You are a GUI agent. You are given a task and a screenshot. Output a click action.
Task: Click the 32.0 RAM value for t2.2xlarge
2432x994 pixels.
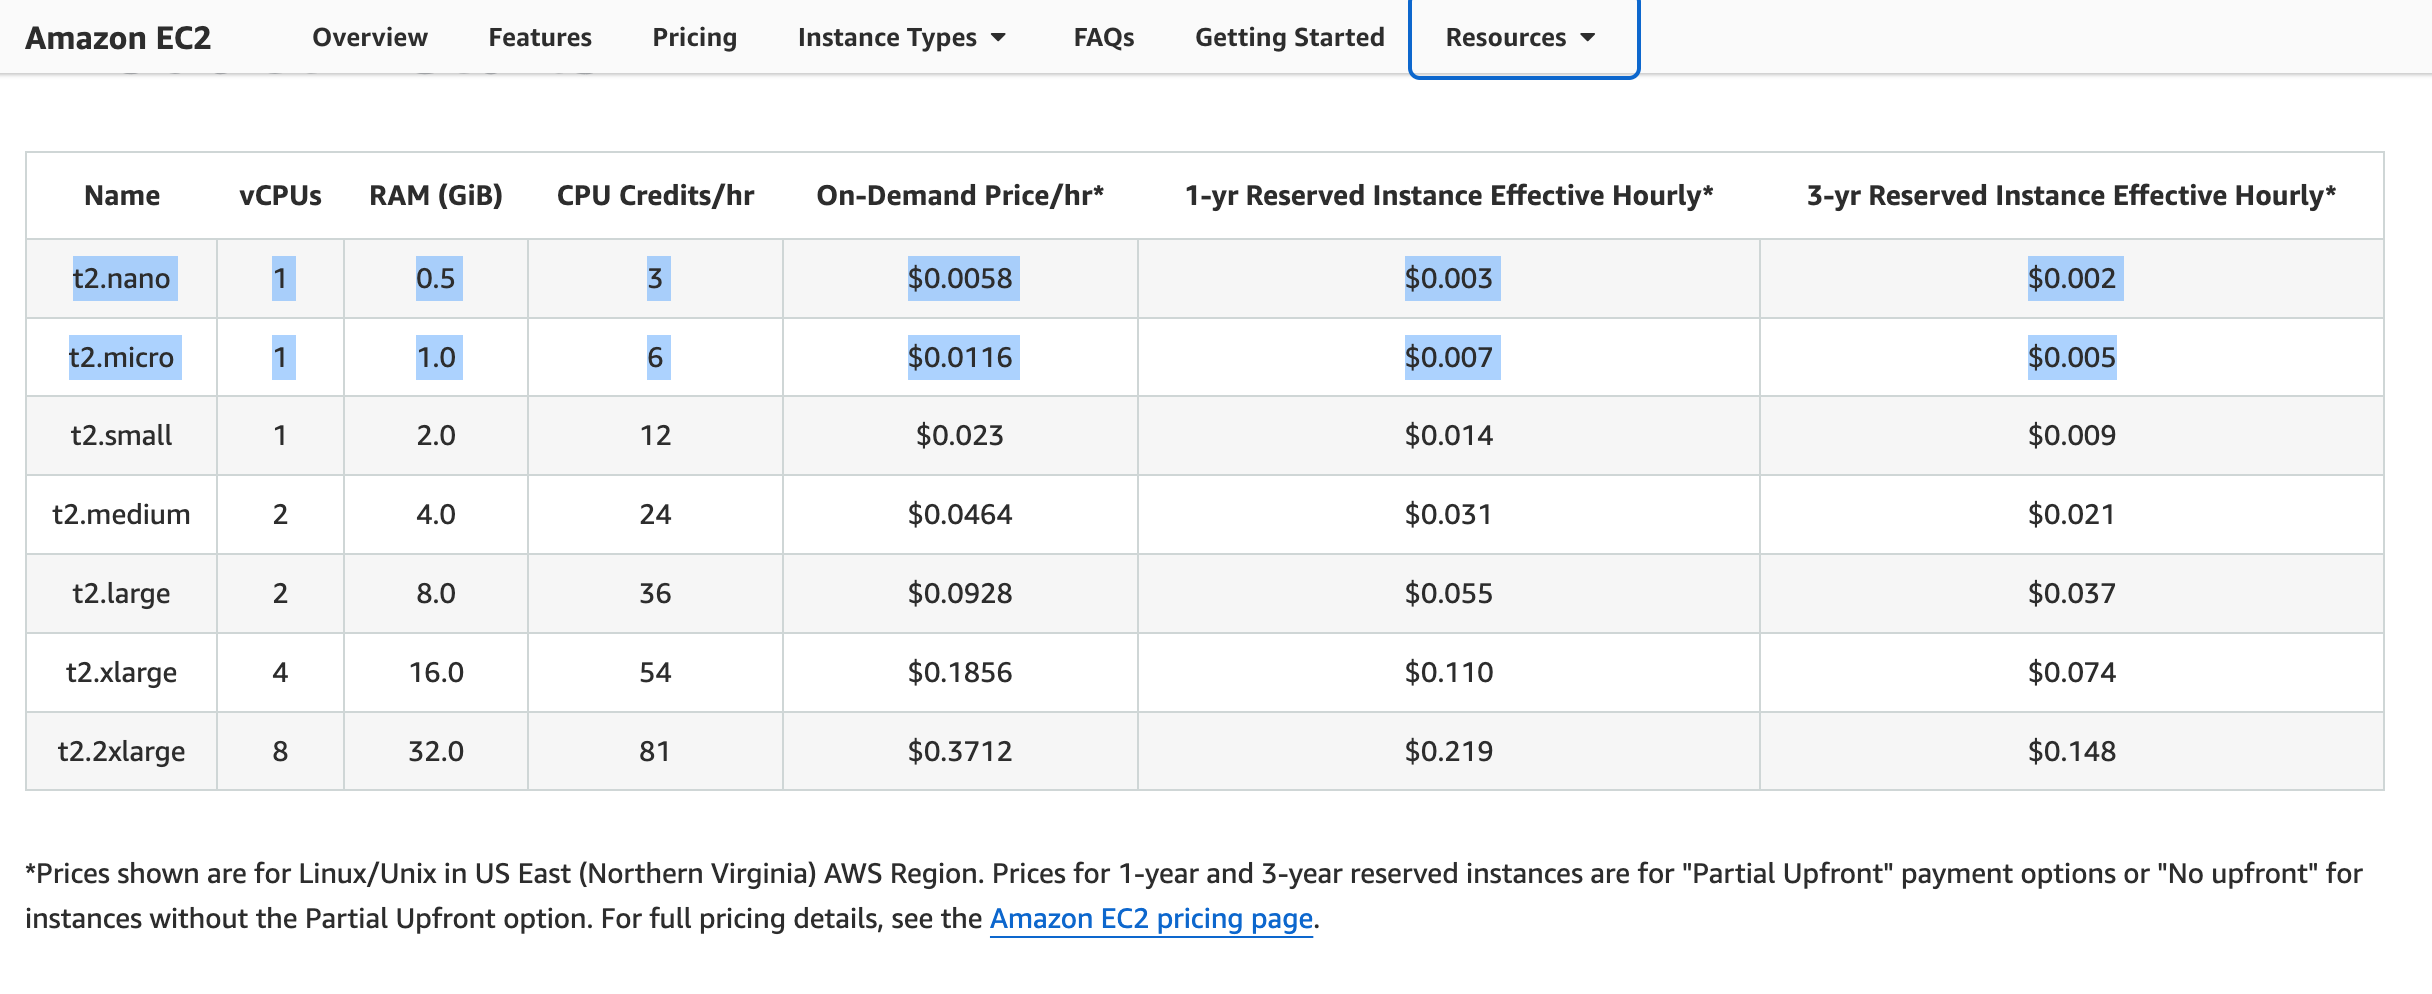click(x=436, y=751)
